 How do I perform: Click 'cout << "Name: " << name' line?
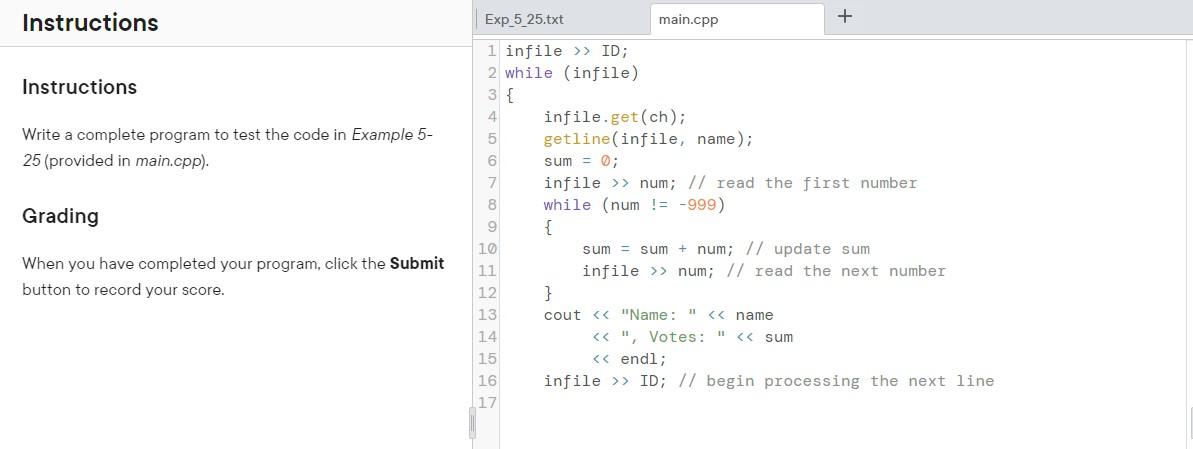pos(658,315)
